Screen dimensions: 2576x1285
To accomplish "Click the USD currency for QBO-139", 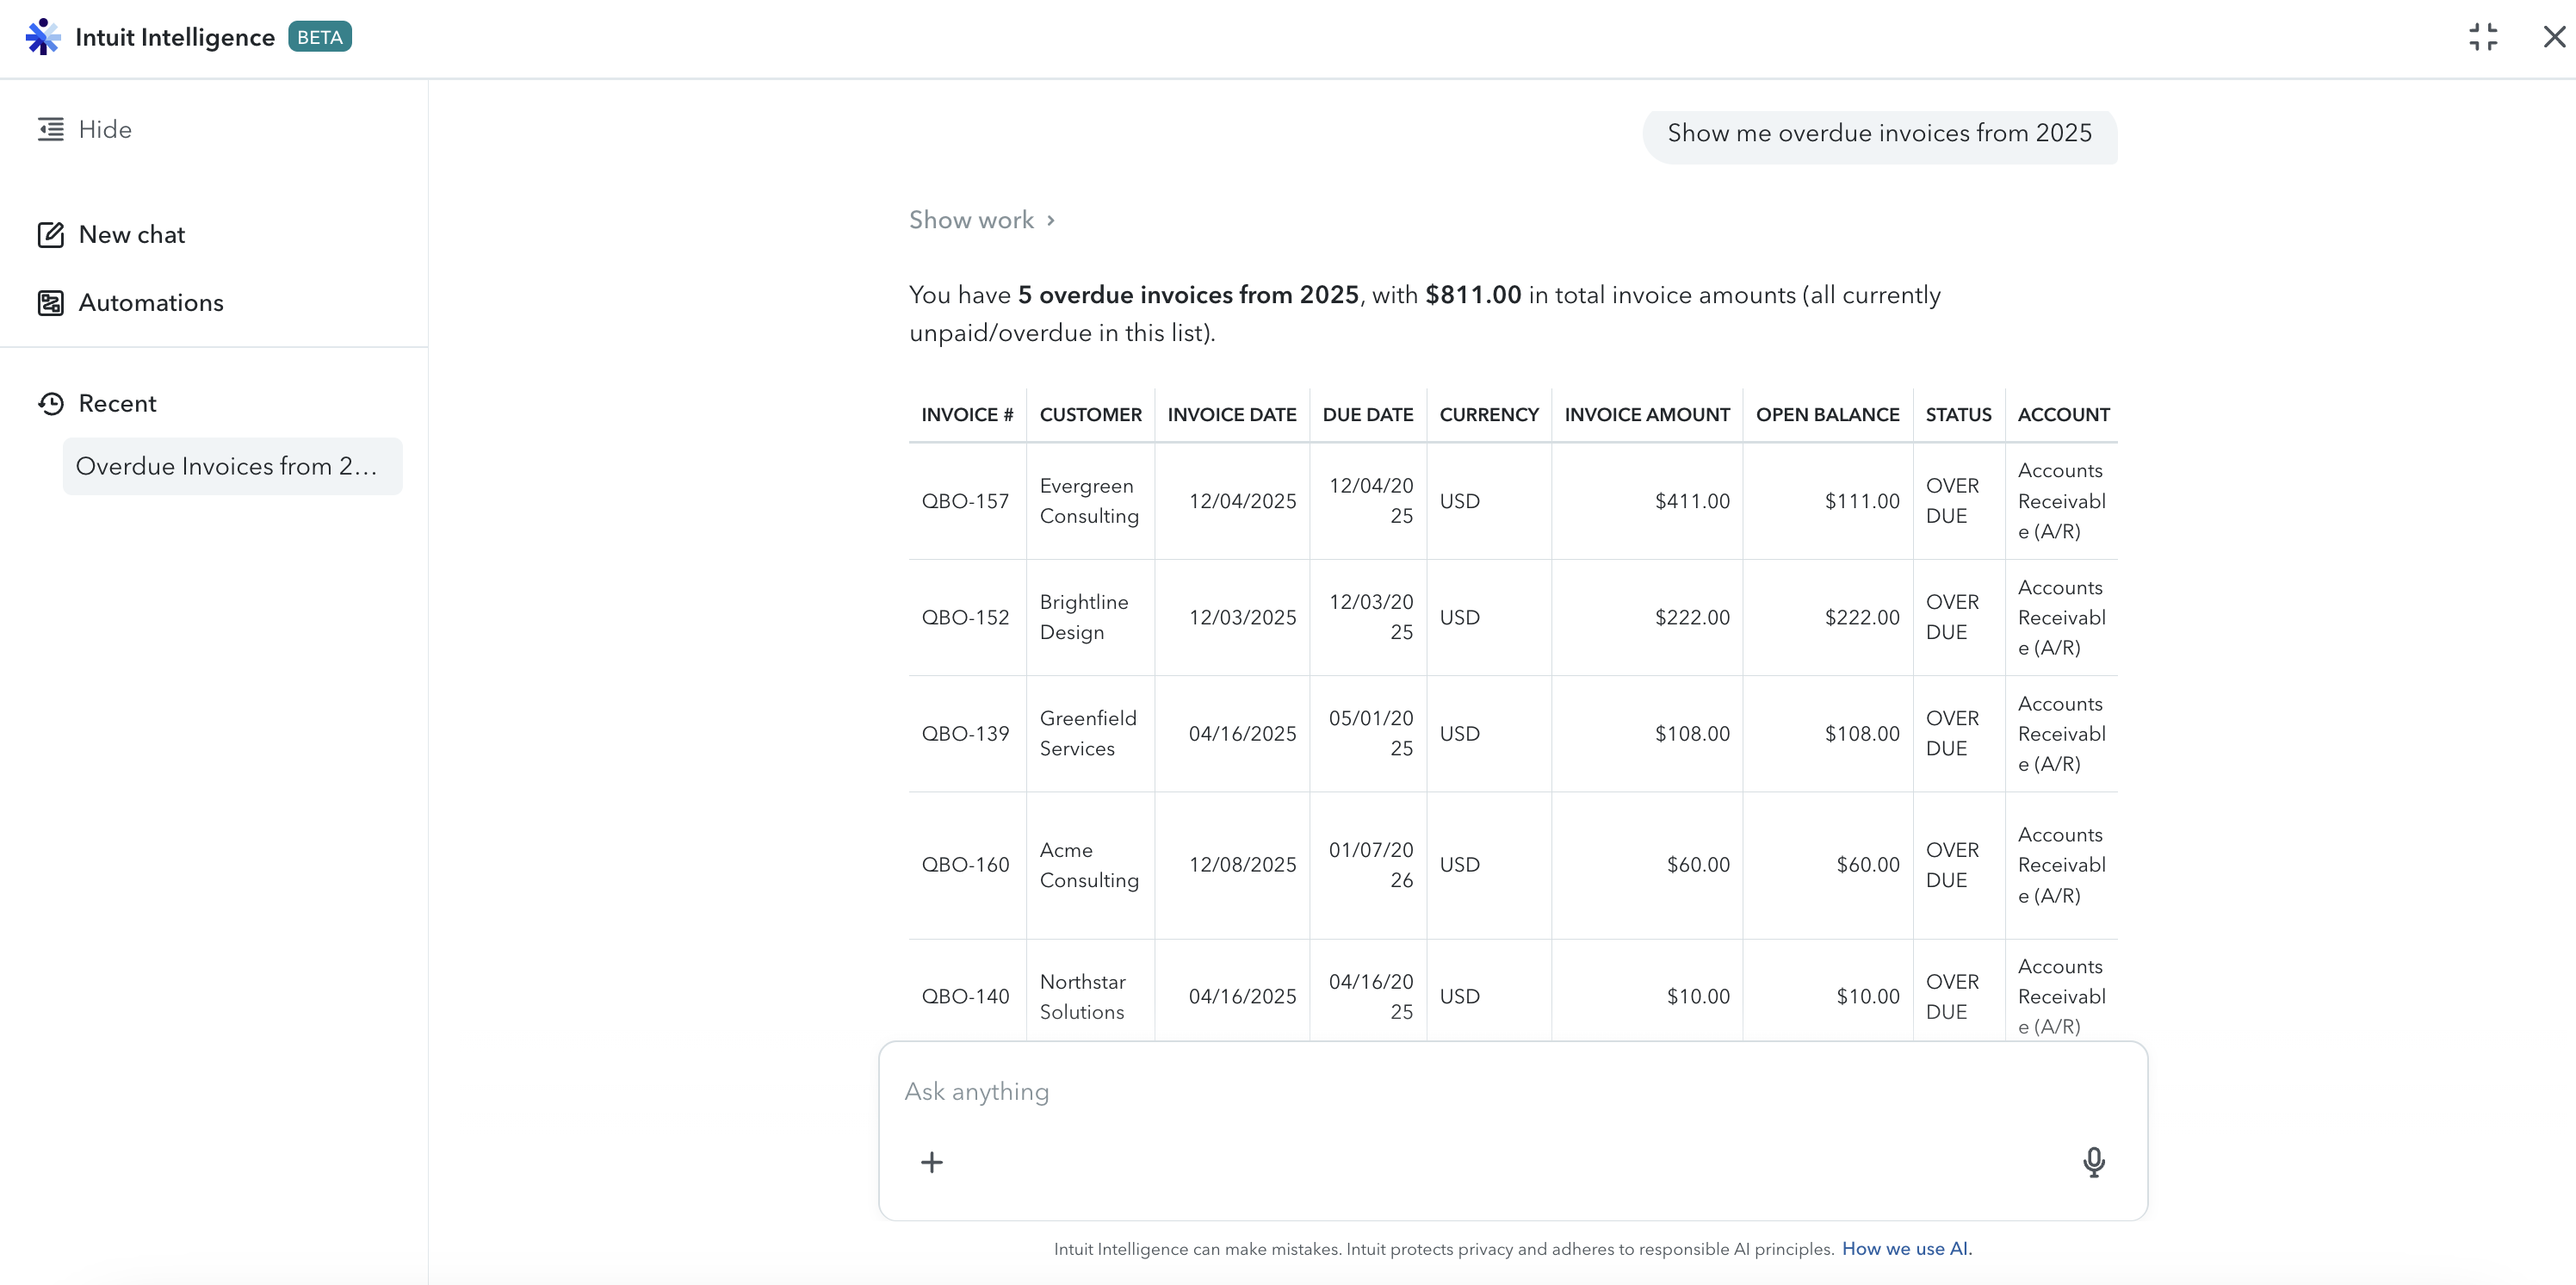I will pos(1459,734).
